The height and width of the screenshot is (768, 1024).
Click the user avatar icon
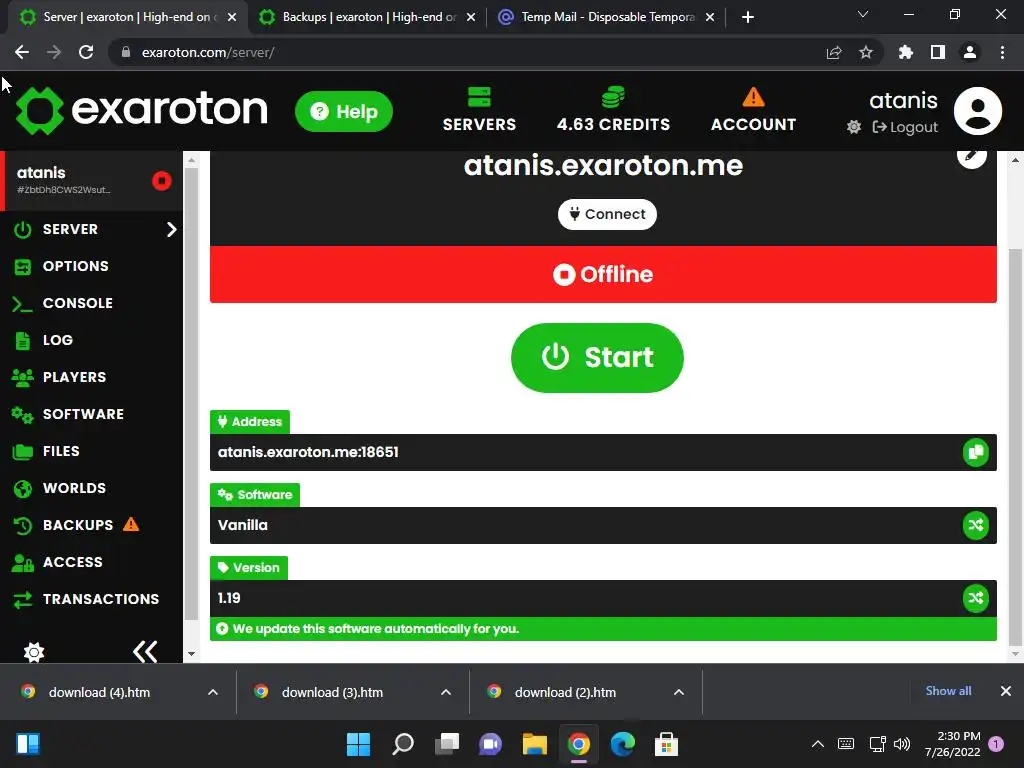pos(978,111)
